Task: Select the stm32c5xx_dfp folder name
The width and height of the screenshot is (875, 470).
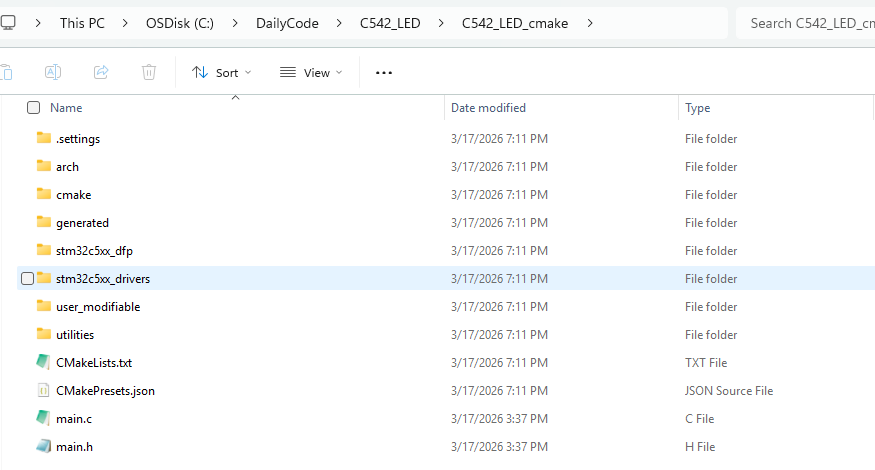Action: (94, 251)
